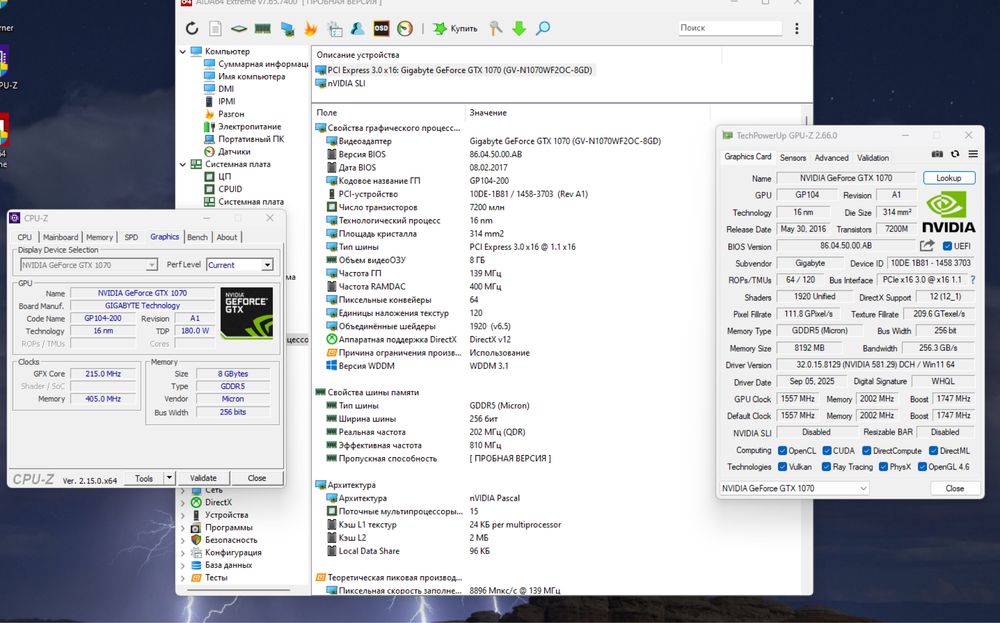The height and width of the screenshot is (623, 1000).
Task: Click the NVIDIA logo in GPU-Z
Action: 948,212
